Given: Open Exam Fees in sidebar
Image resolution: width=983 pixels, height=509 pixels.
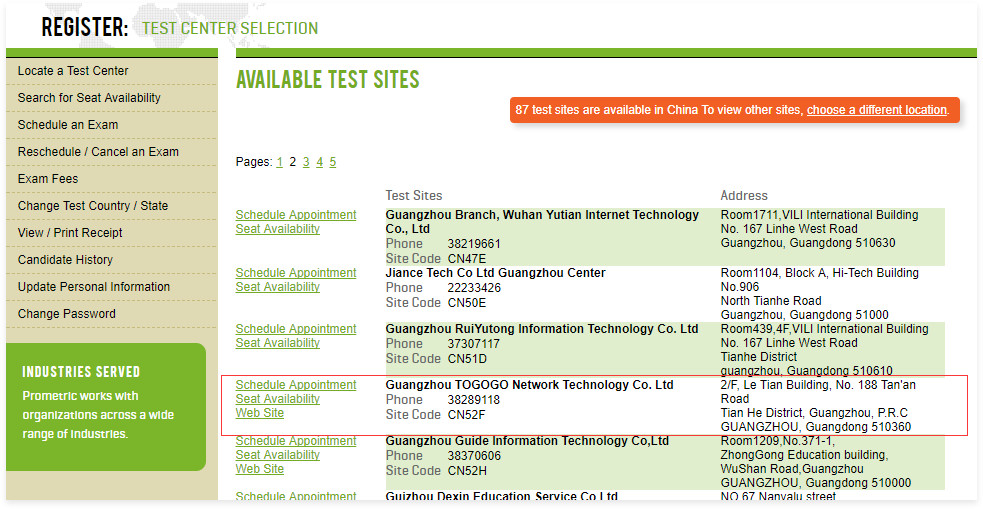Looking at the screenshot, I should point(48,179).
